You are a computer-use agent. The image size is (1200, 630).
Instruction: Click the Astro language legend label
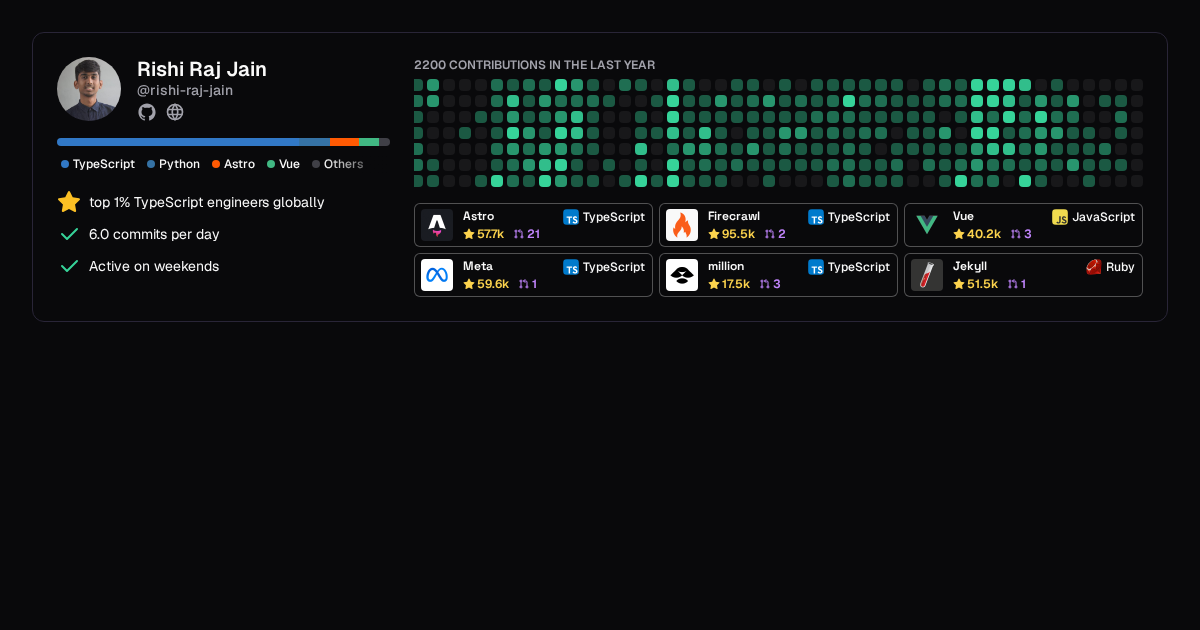239,164
